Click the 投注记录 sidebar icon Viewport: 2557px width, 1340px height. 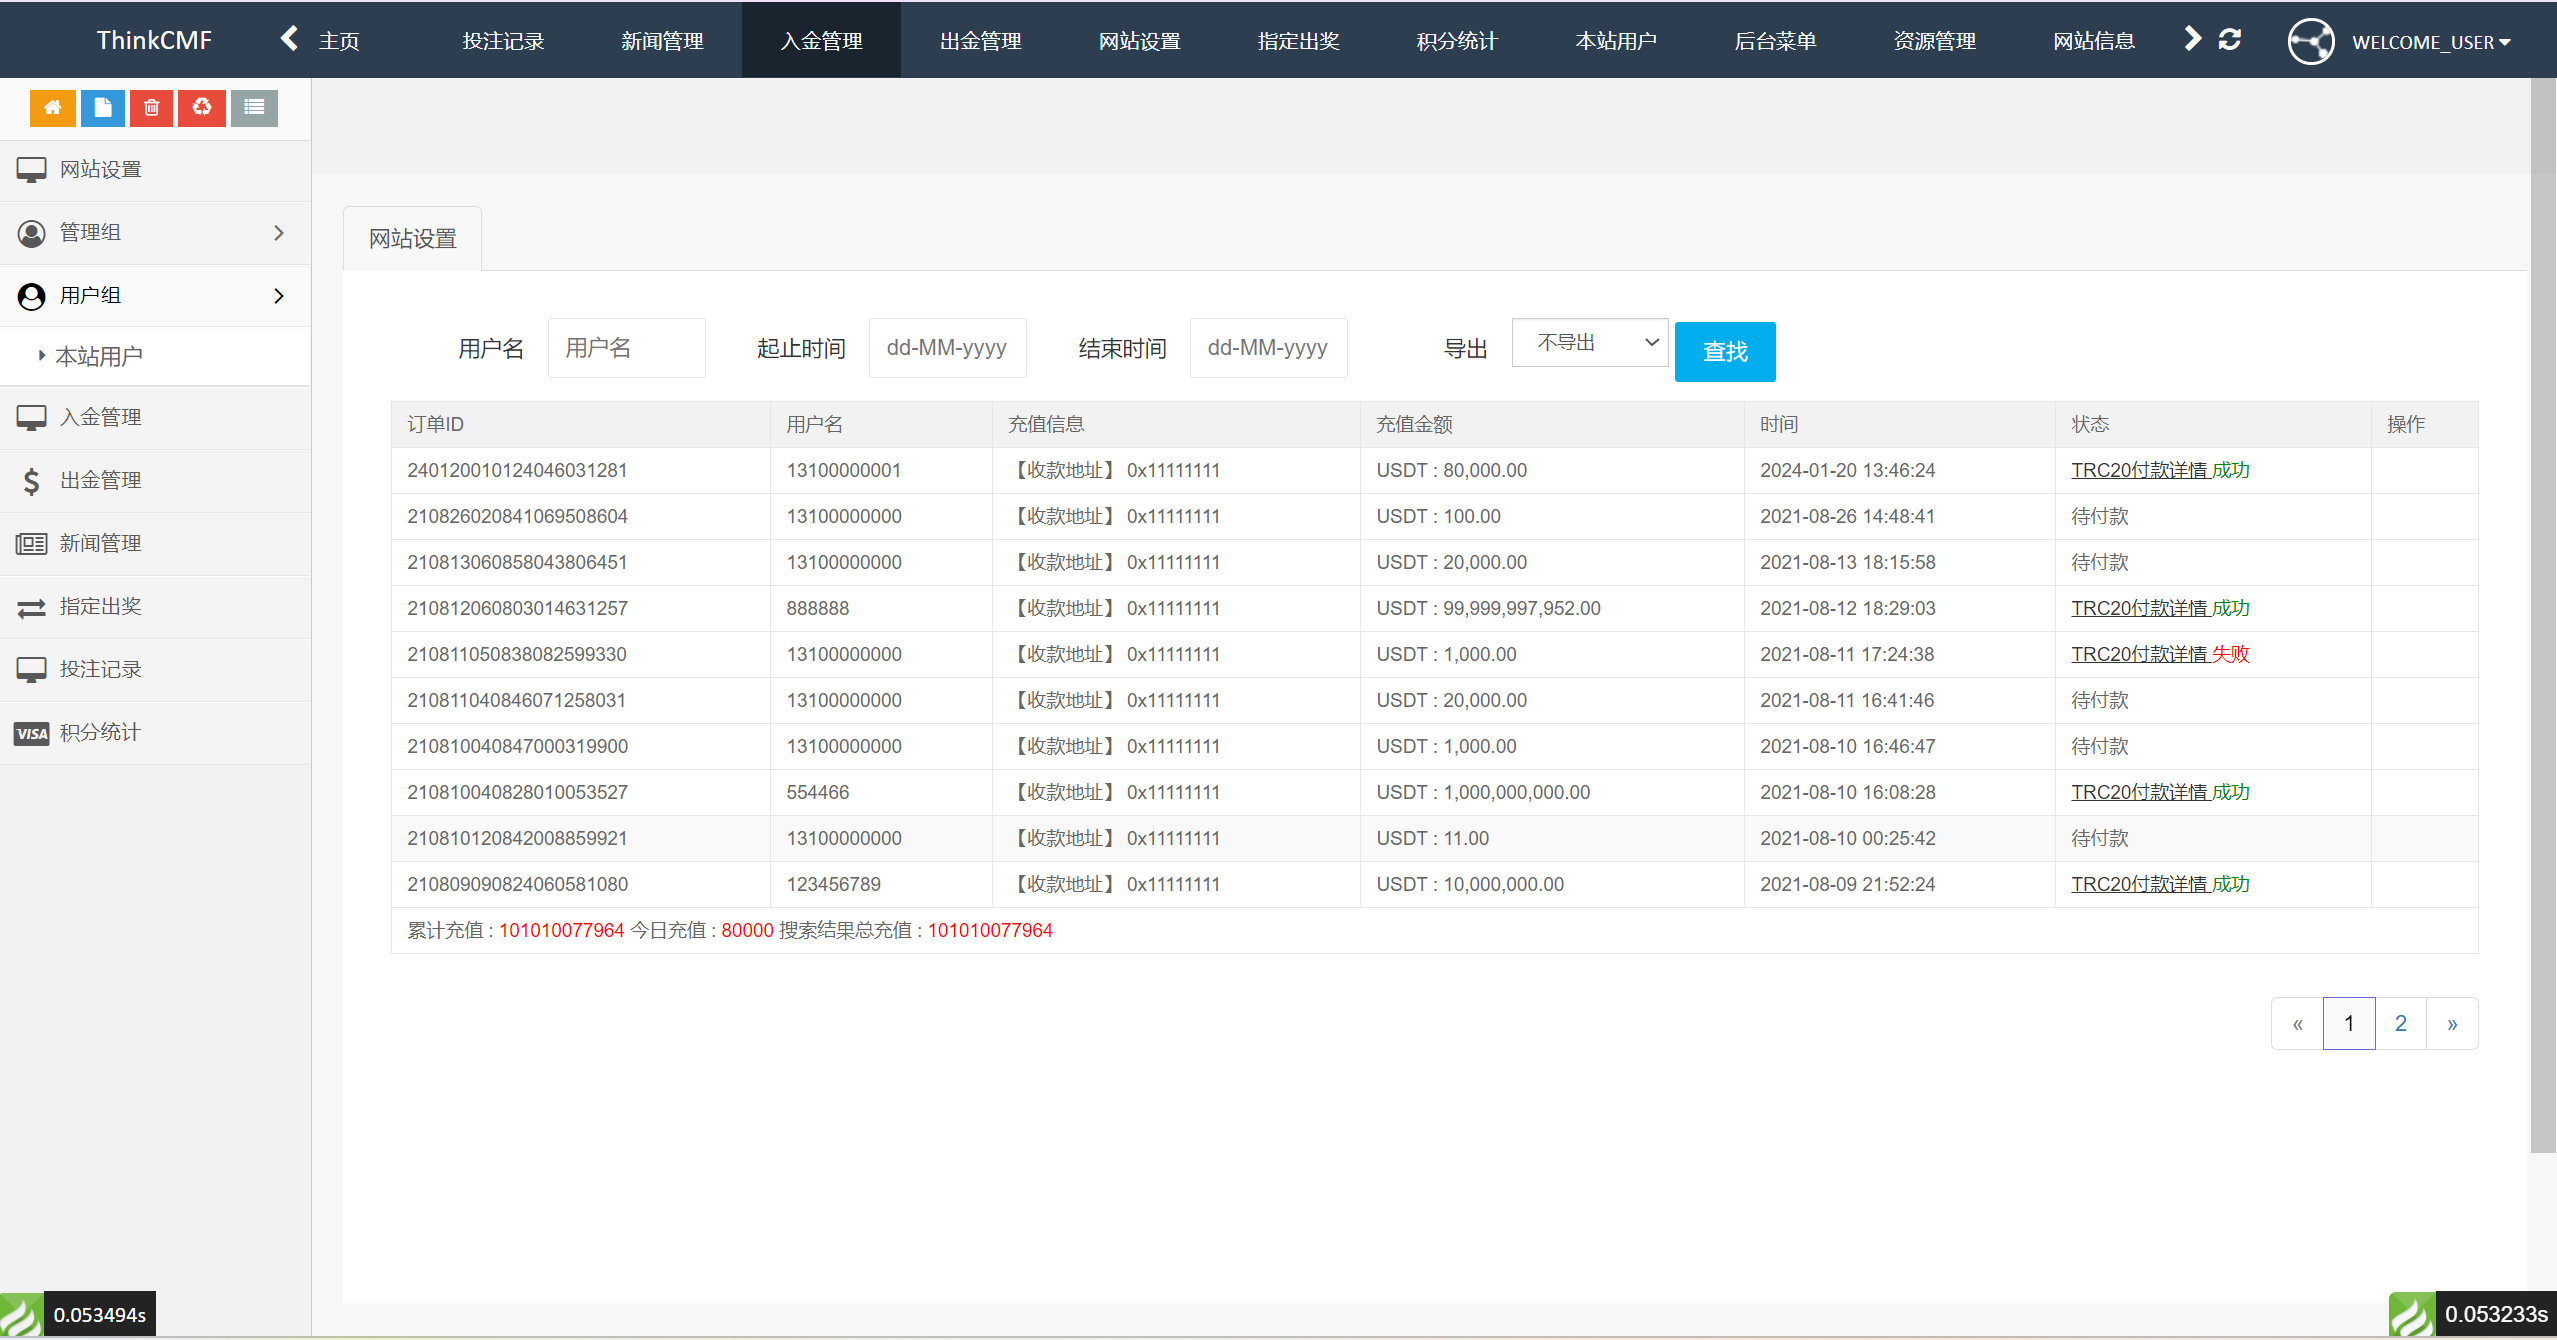[x=32, y=668]
